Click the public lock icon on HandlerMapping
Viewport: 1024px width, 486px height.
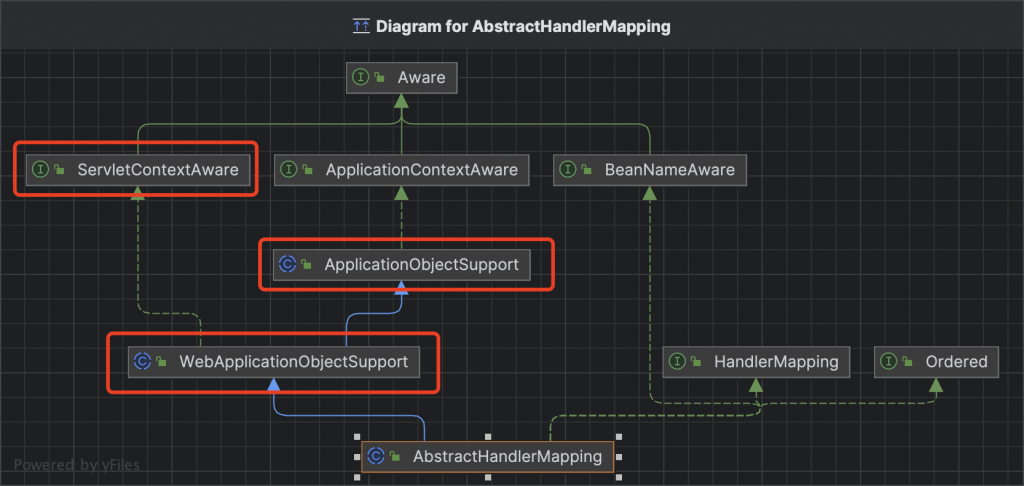[x=696, y=361]
